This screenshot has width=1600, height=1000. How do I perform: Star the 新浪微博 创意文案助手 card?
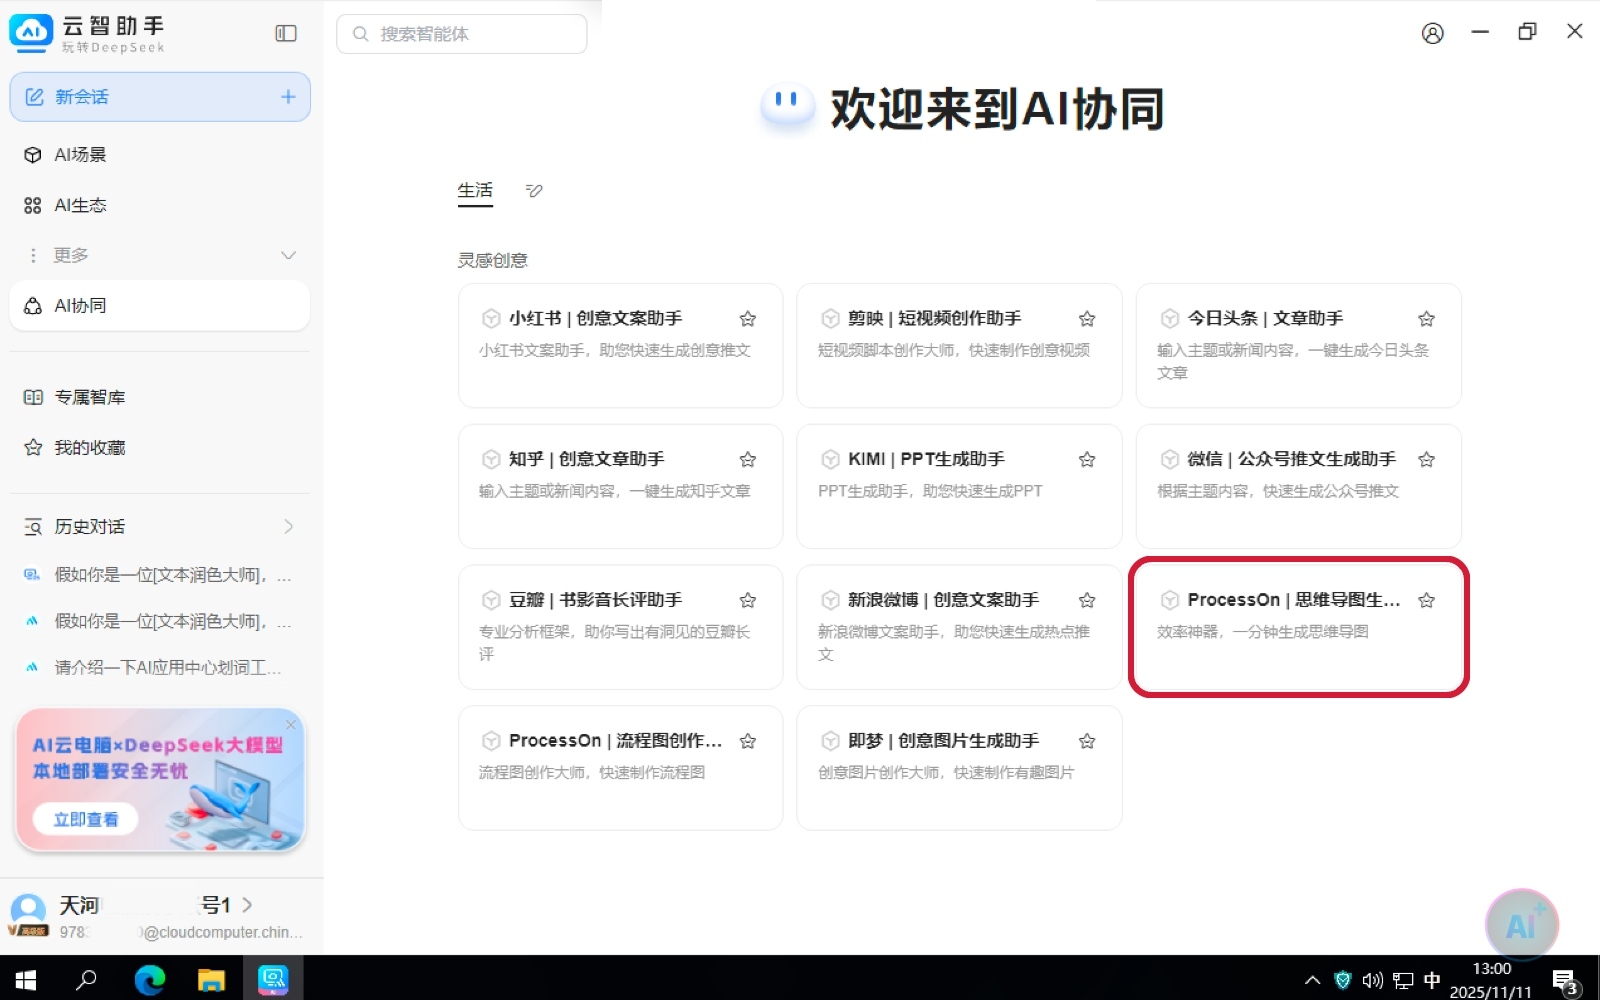(1087, 601)
